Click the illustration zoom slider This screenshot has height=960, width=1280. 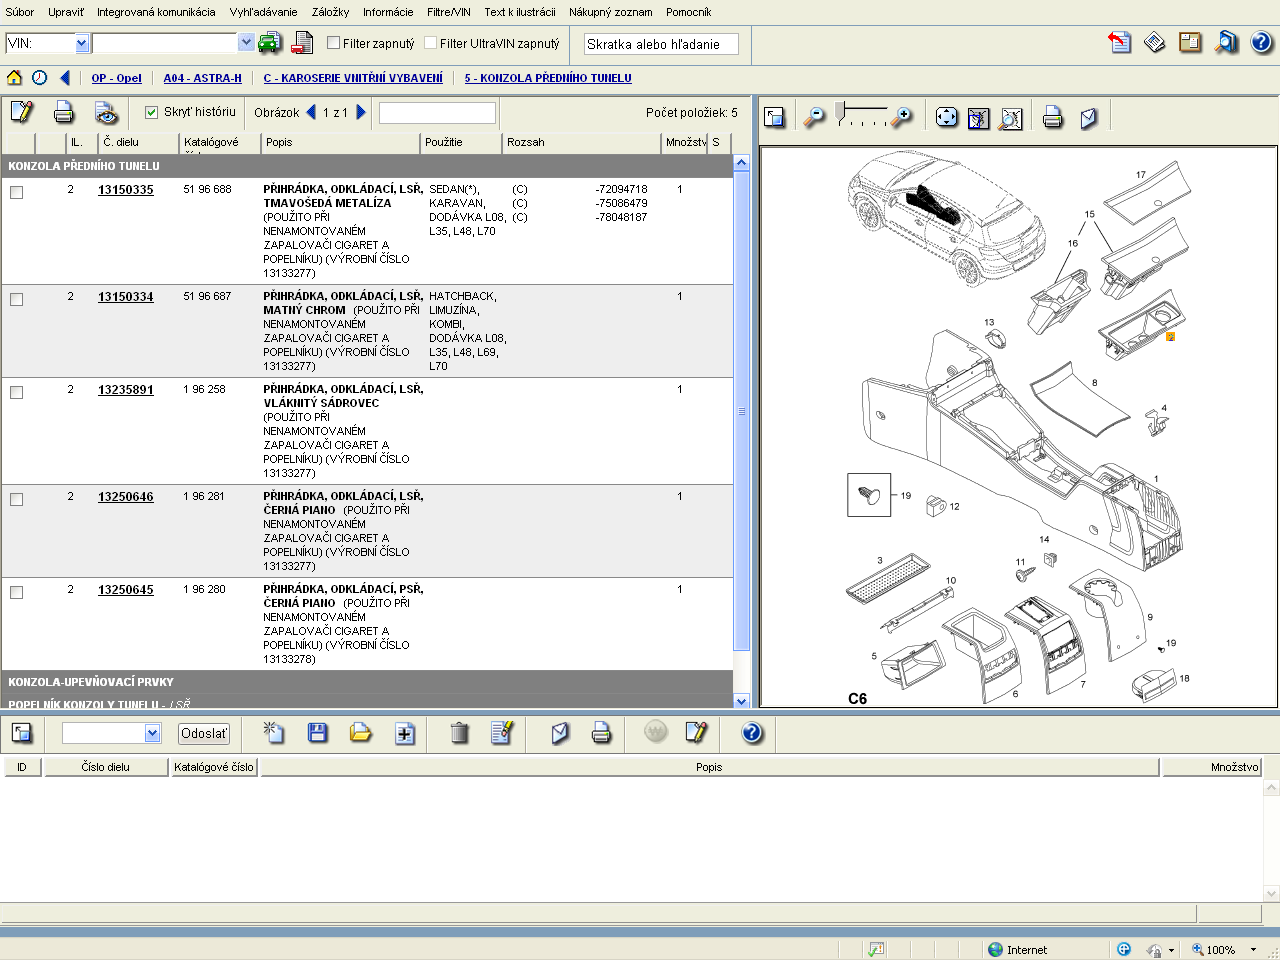pos(841,111)
